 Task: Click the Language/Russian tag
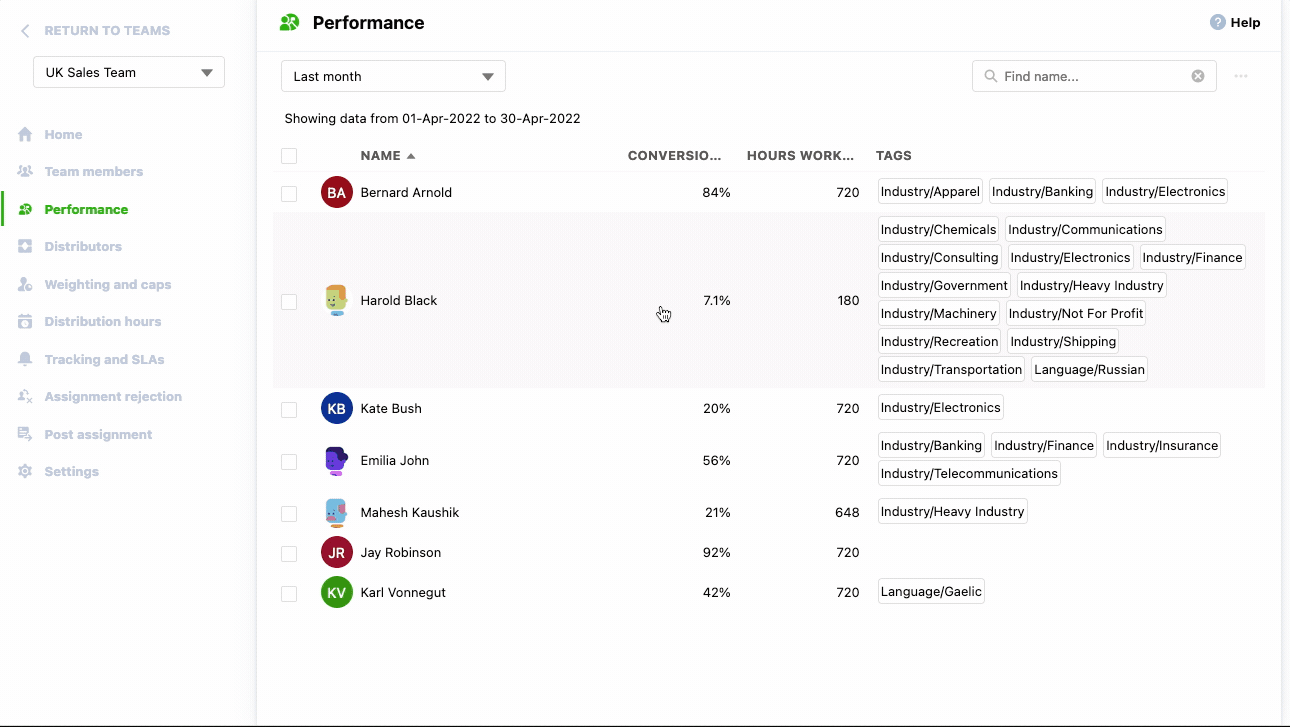pyautogui.click(x=1090, y=370)
